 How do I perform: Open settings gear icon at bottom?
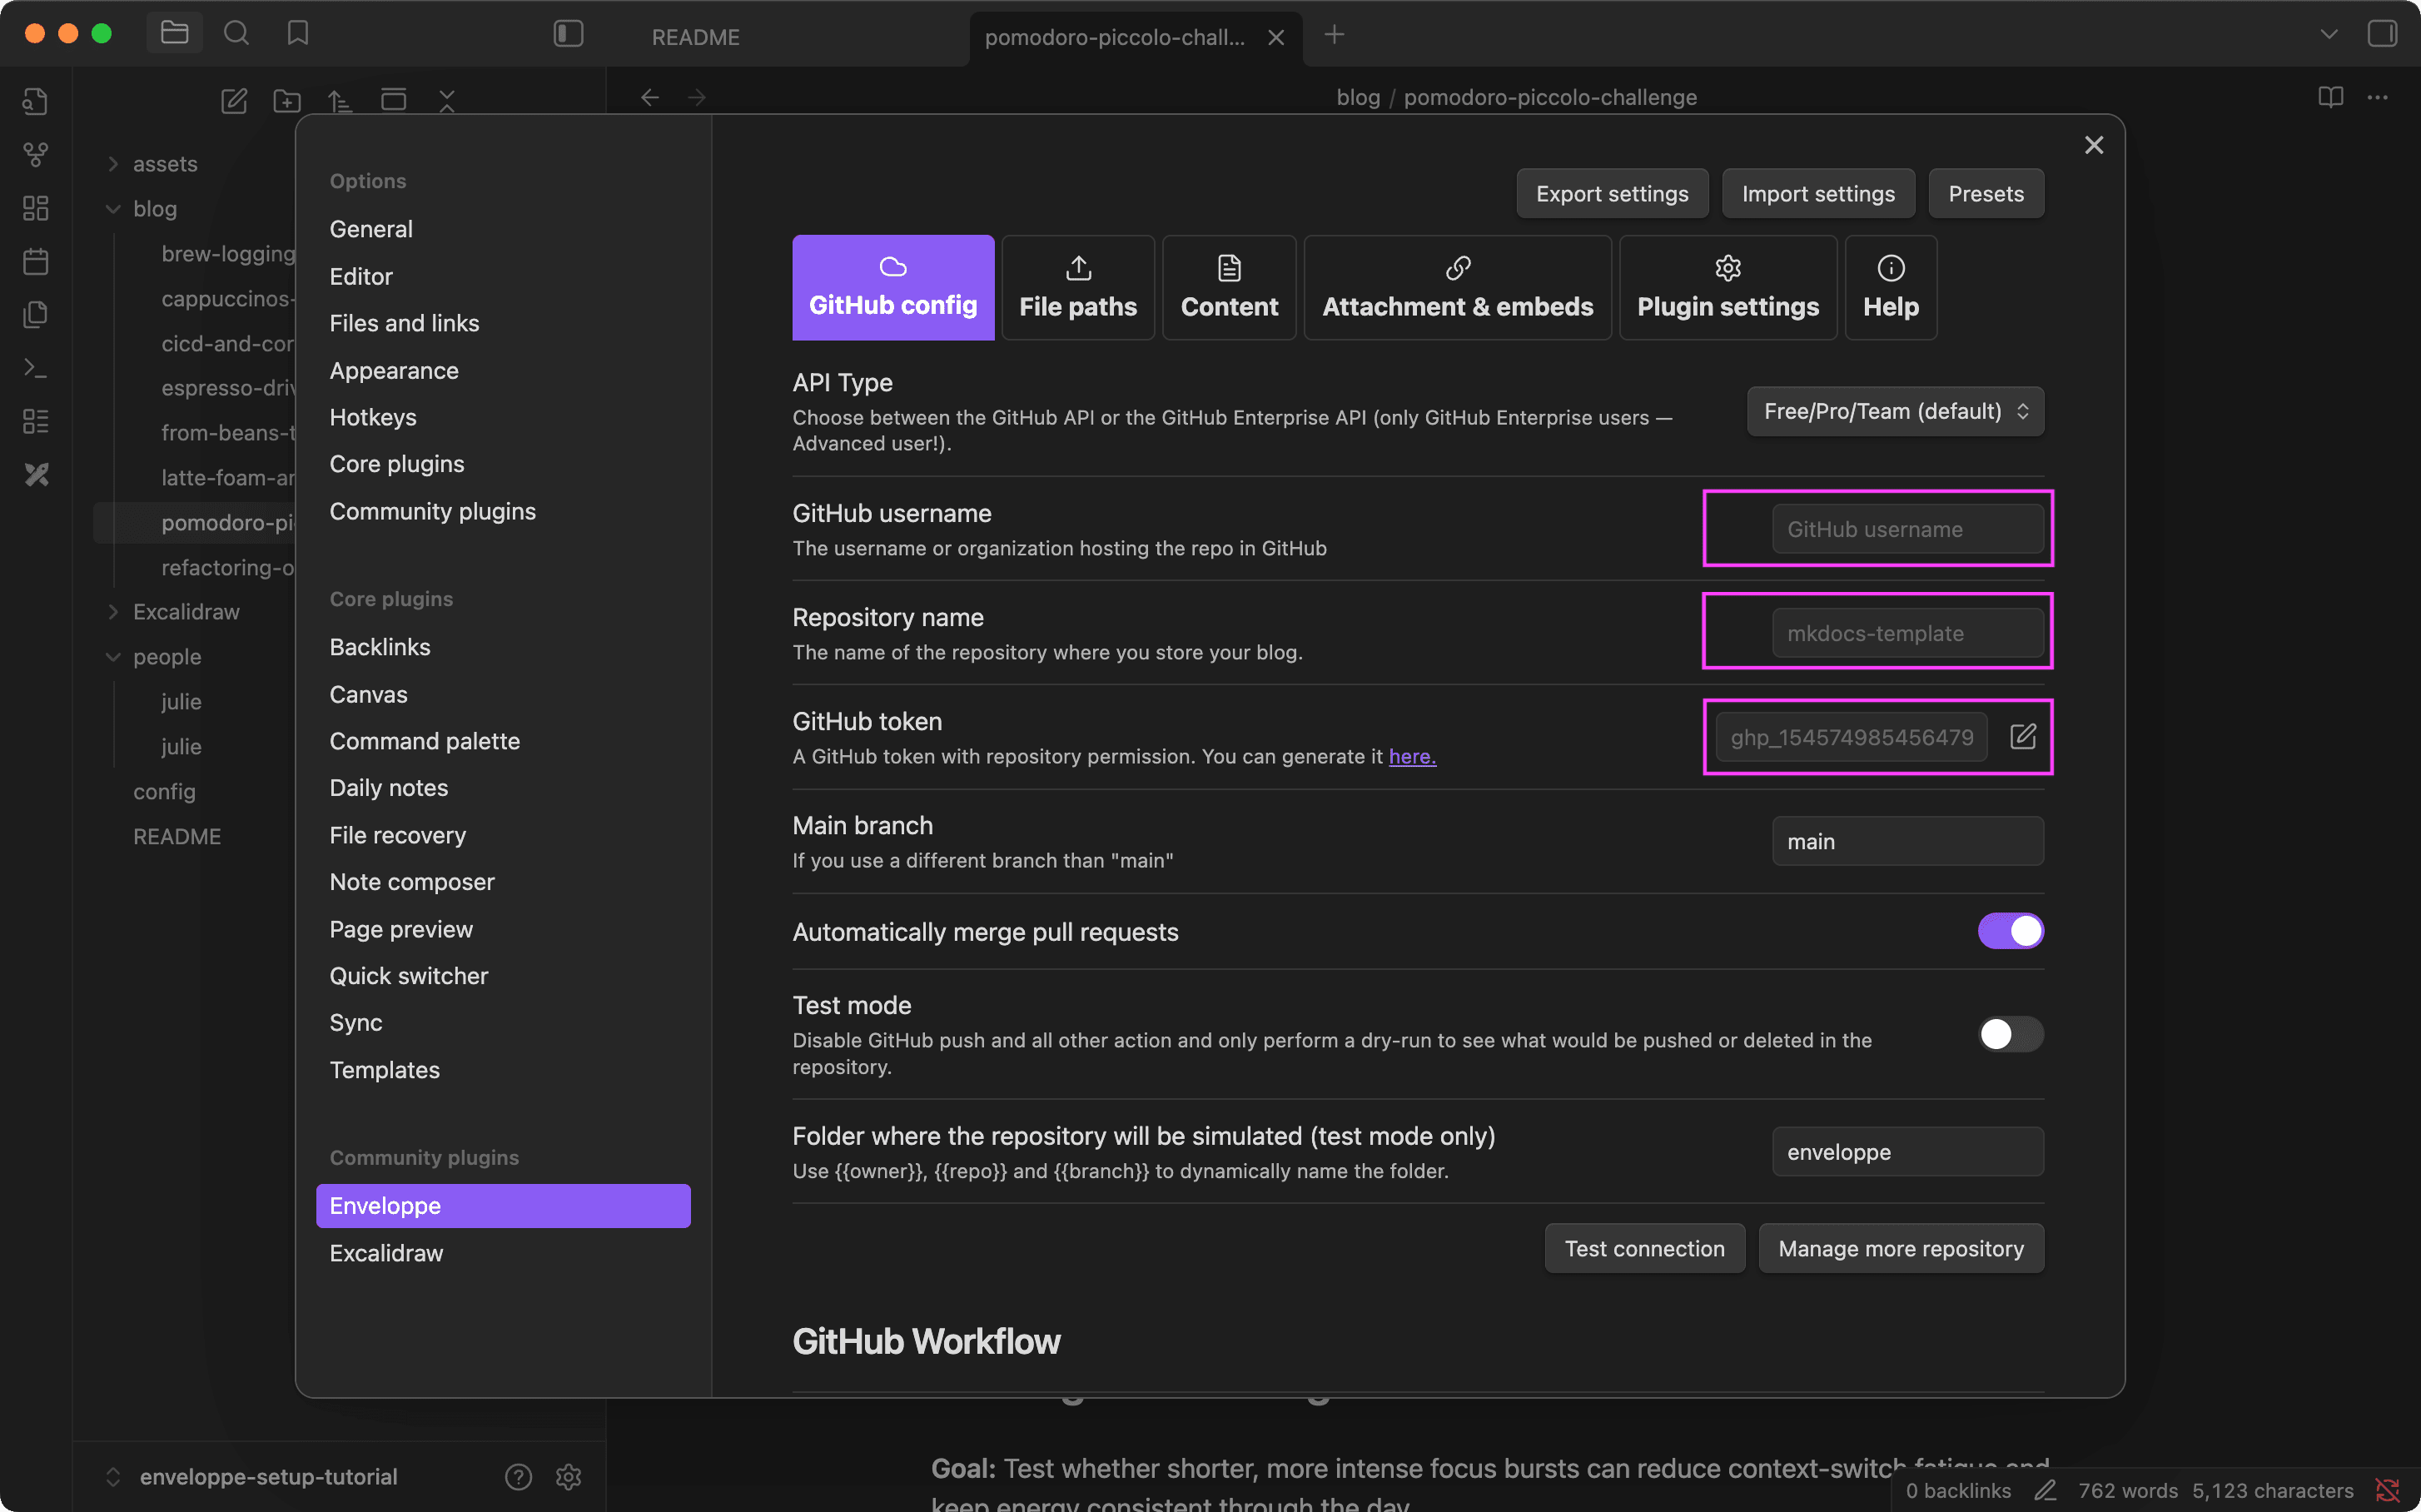(569, 1477)
